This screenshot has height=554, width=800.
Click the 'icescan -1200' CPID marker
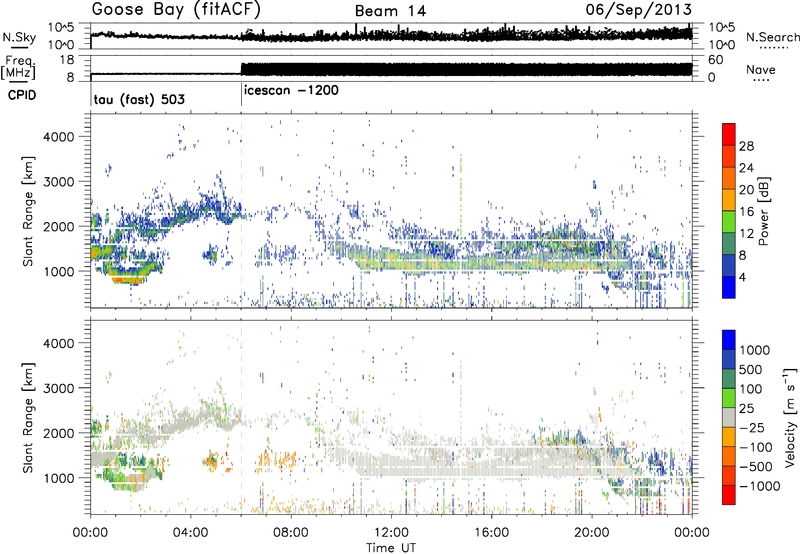[291, 91]
